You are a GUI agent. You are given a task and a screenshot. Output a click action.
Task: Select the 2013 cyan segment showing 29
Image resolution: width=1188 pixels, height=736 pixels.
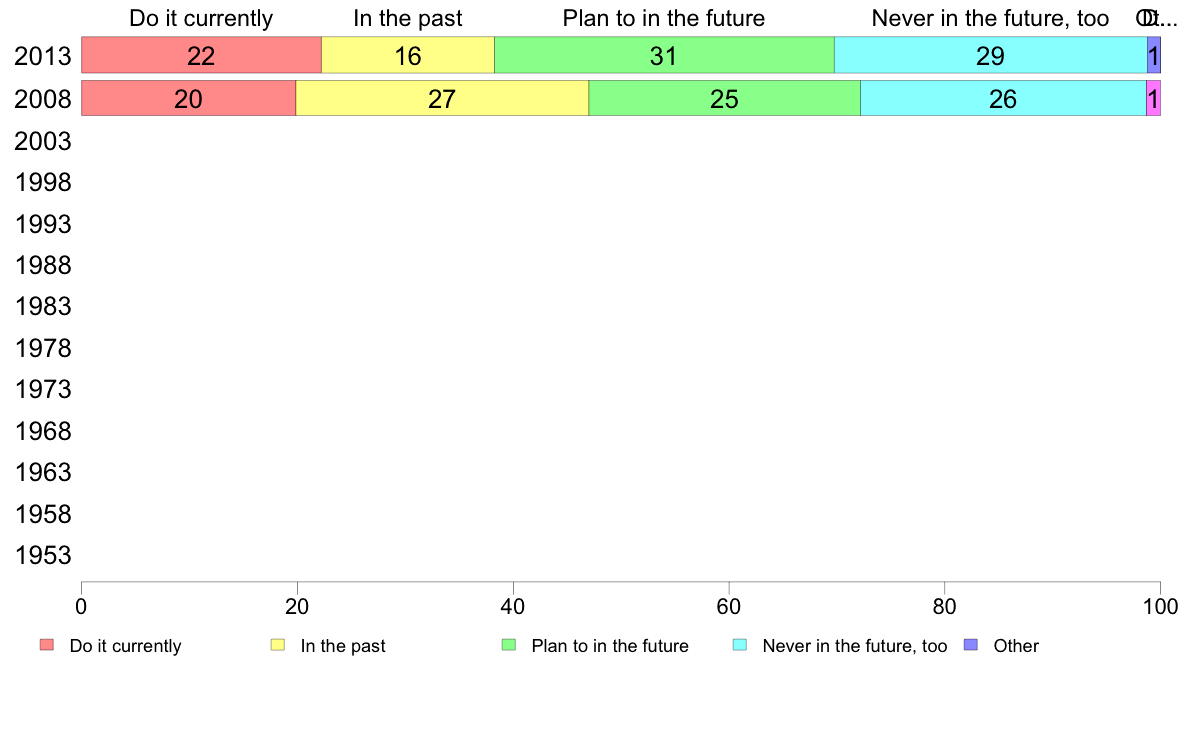(990, 55)
